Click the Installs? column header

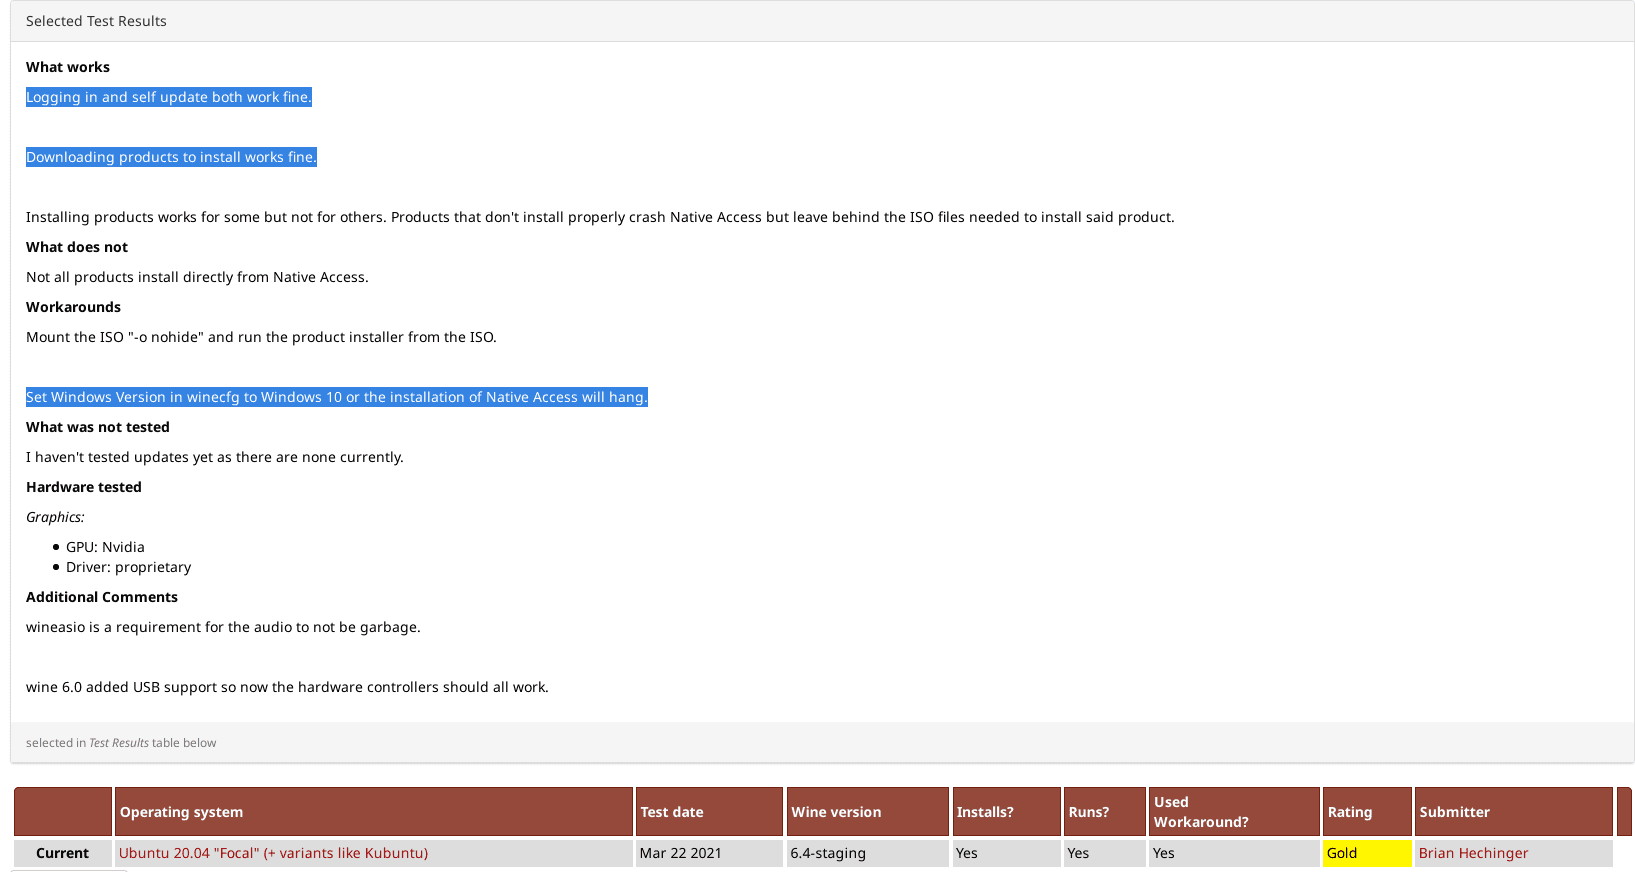[984, 812]
